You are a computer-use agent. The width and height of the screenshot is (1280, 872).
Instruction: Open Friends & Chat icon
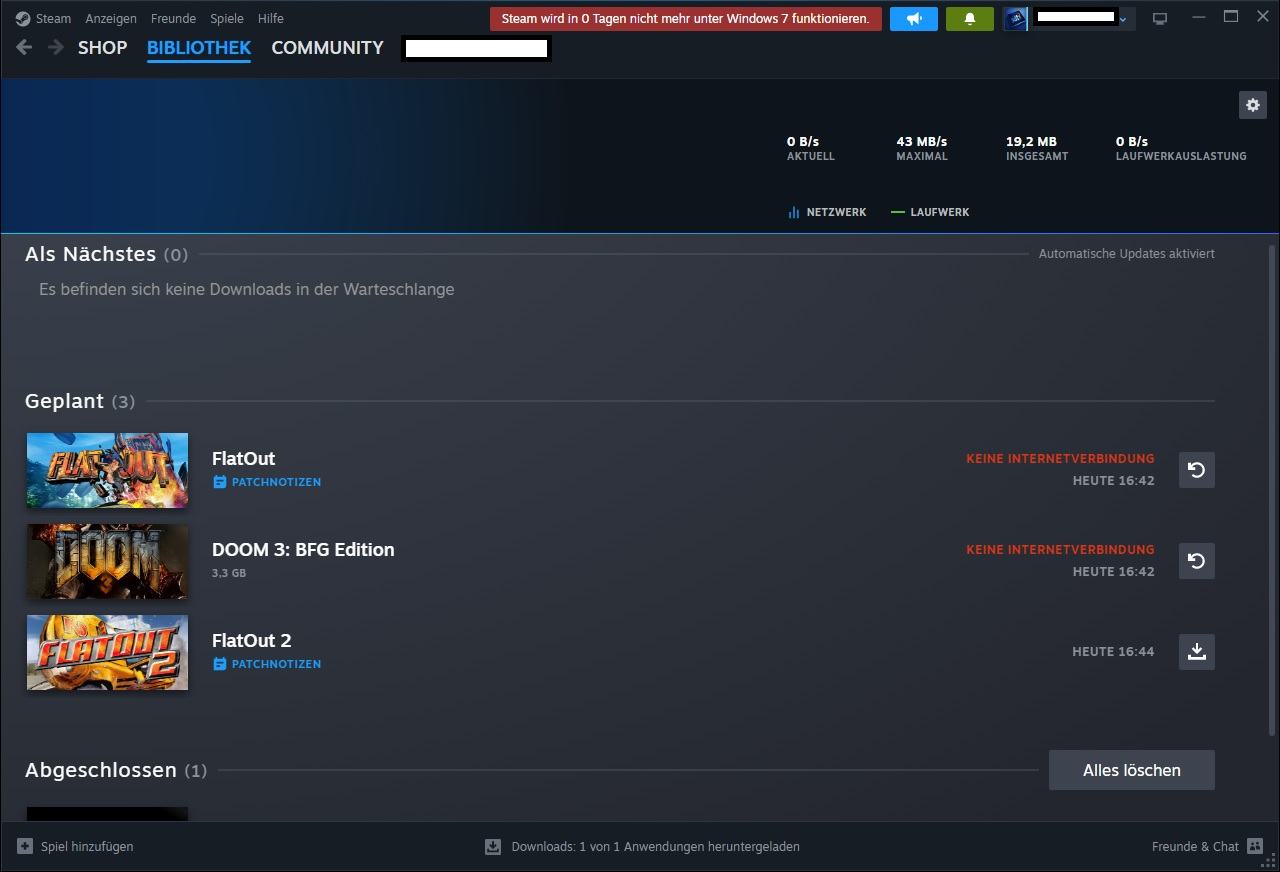point(1255,846)
